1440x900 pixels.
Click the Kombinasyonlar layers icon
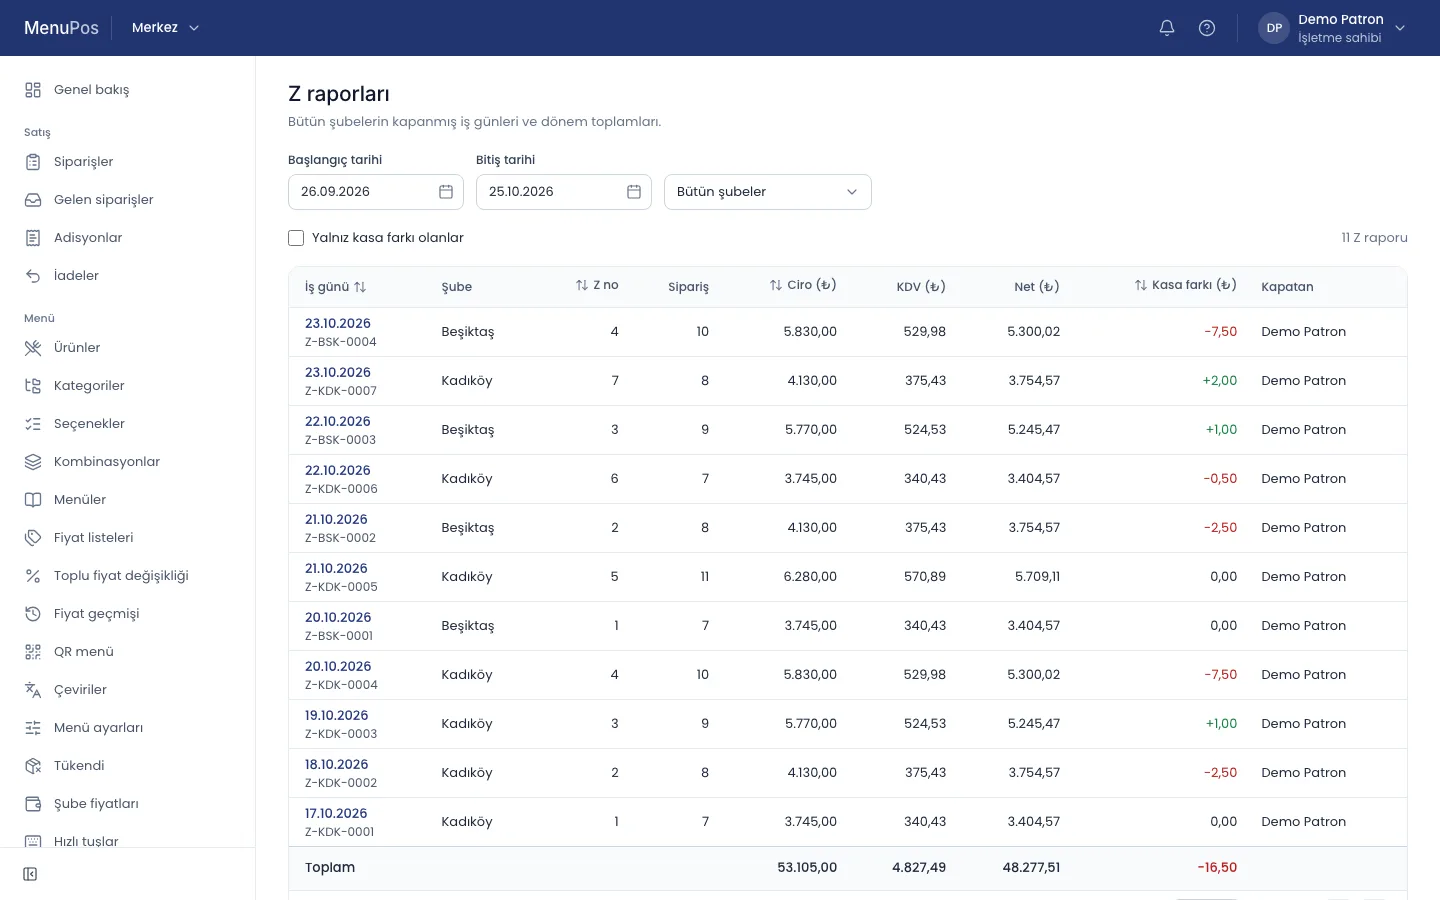pos(33,462)
